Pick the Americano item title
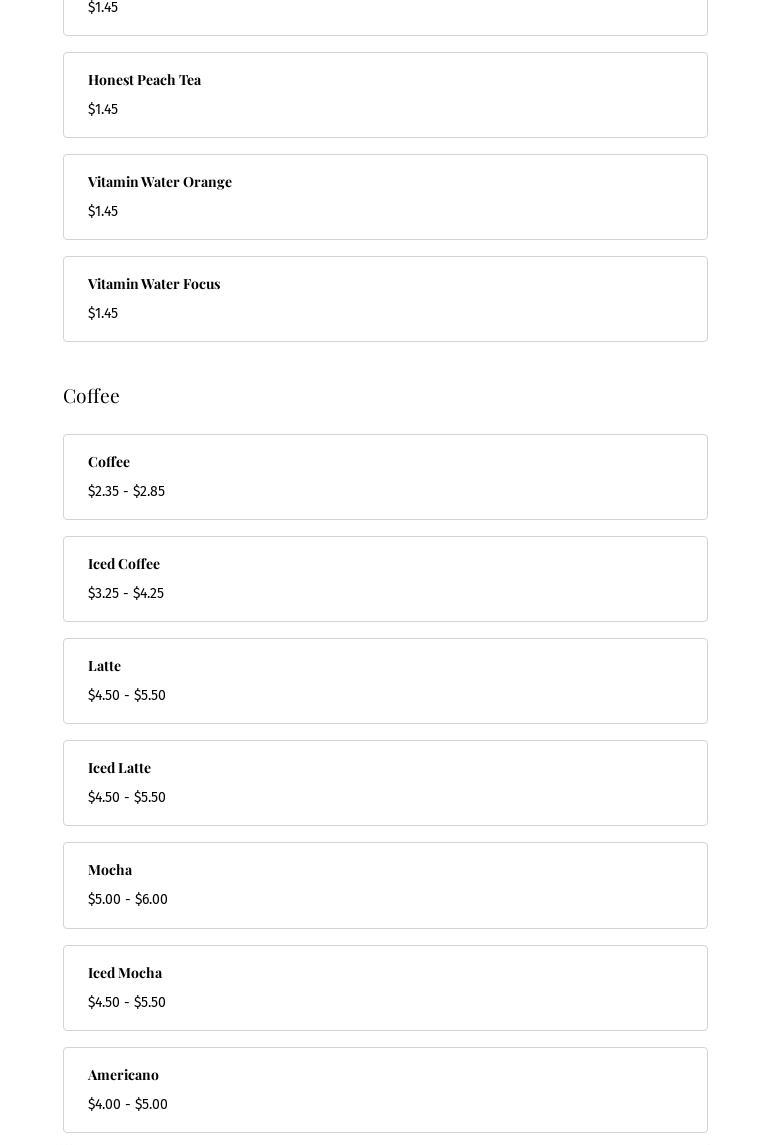Image resolution: width=770 pixels, height=1145 pixels. (x=123, y=1075)
